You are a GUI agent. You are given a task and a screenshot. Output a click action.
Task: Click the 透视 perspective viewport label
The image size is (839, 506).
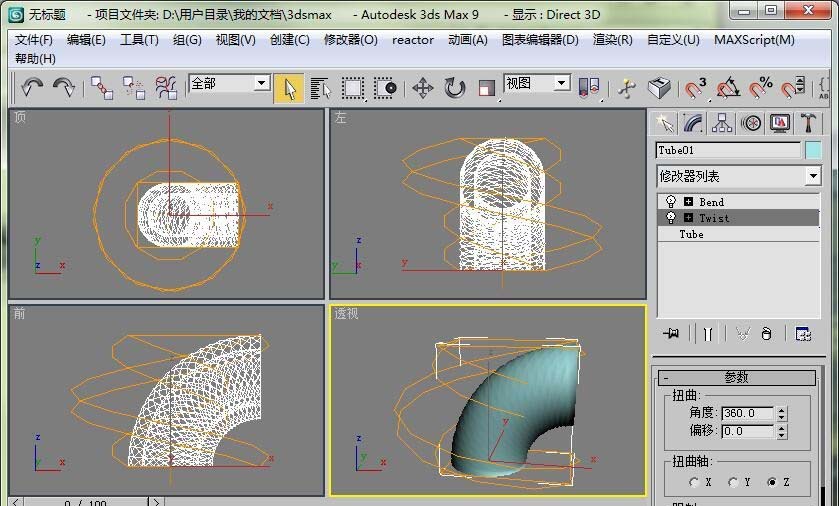click(x=346, y=314)
